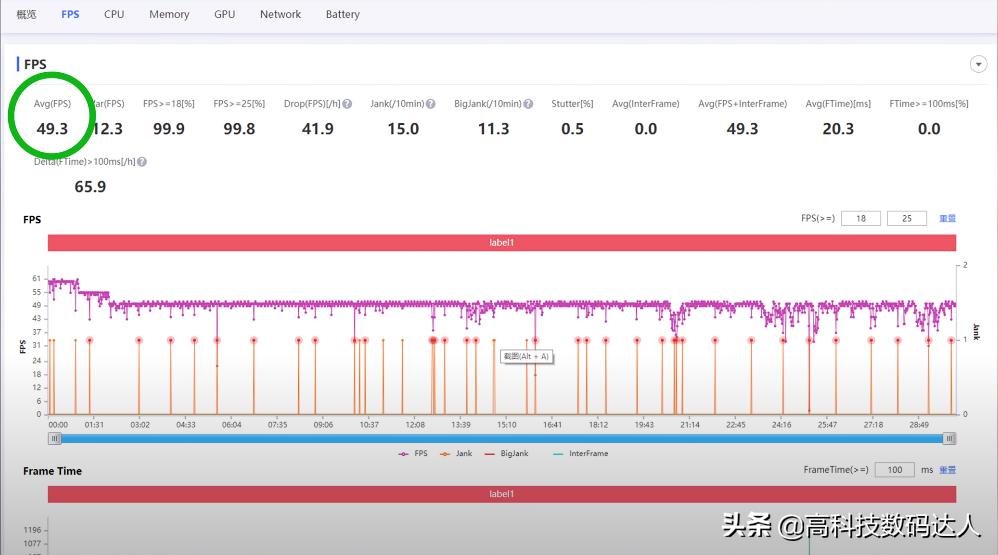Click the FTime>=100ms[%] label
The image size is (998, 555).
point(929,104)
